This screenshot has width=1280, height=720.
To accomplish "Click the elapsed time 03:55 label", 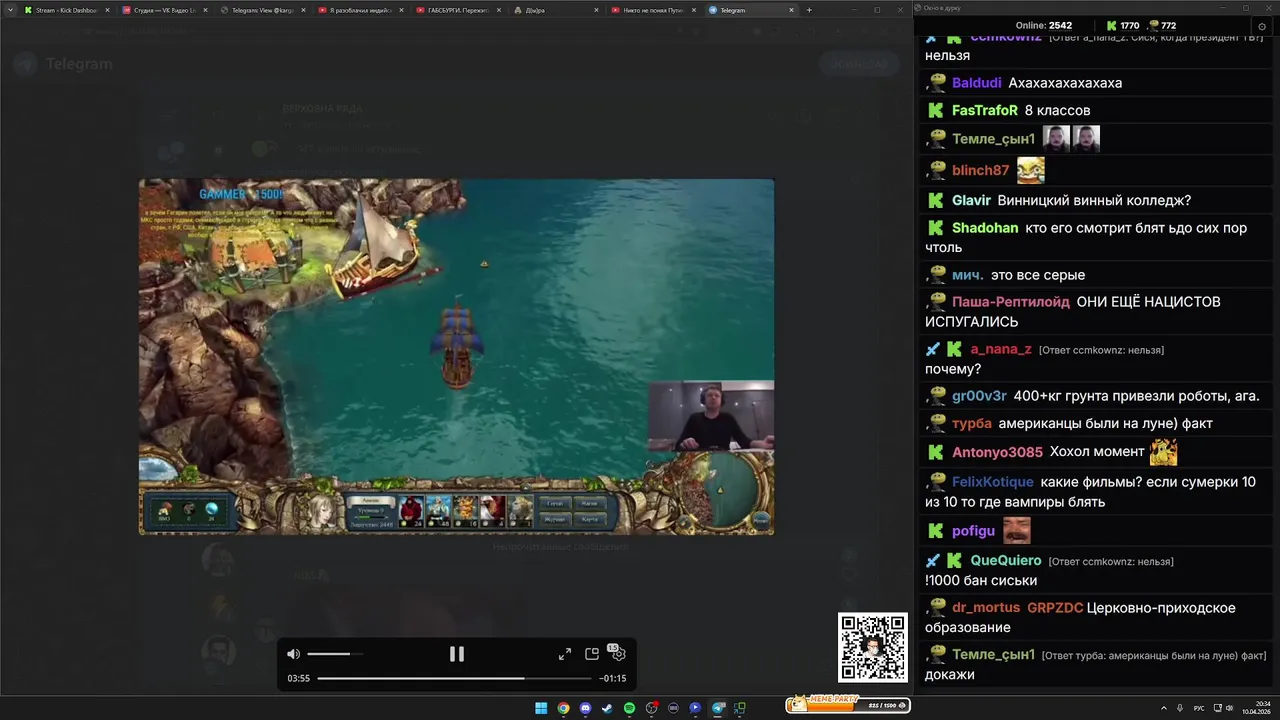I will (298, 678).
